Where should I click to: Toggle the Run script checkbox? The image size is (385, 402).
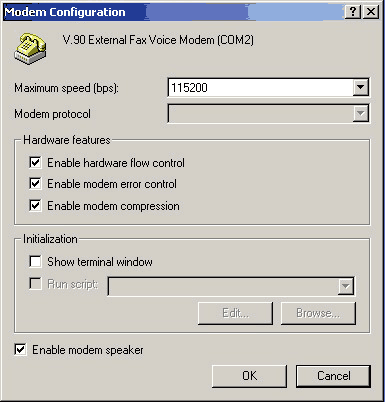point(35,284)
